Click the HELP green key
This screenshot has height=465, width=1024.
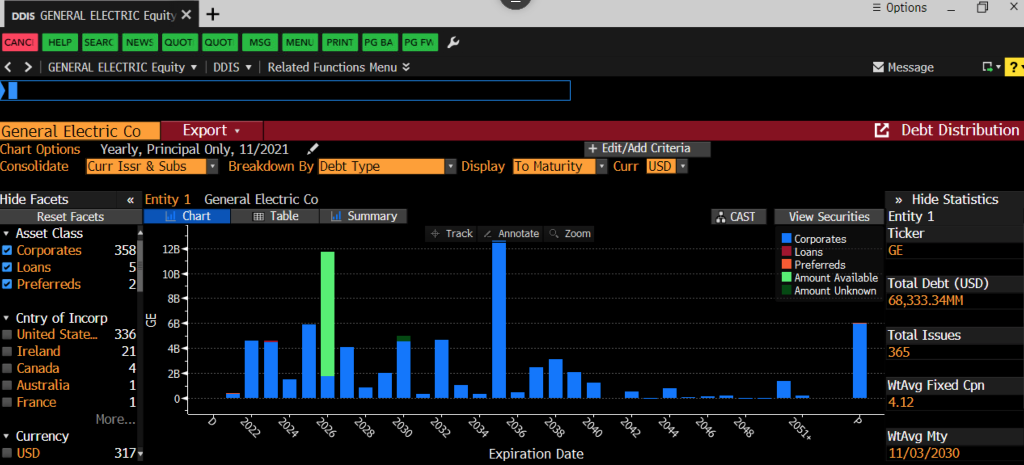[59, 42]
